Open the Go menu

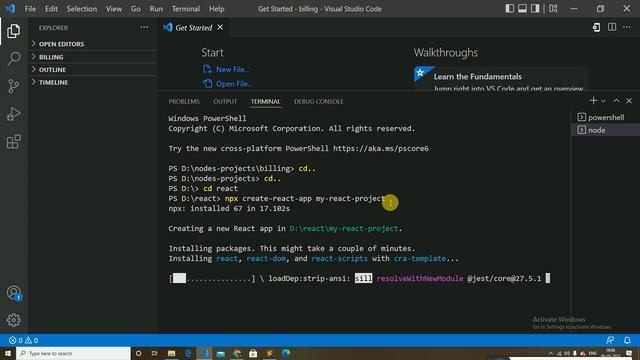136,9
